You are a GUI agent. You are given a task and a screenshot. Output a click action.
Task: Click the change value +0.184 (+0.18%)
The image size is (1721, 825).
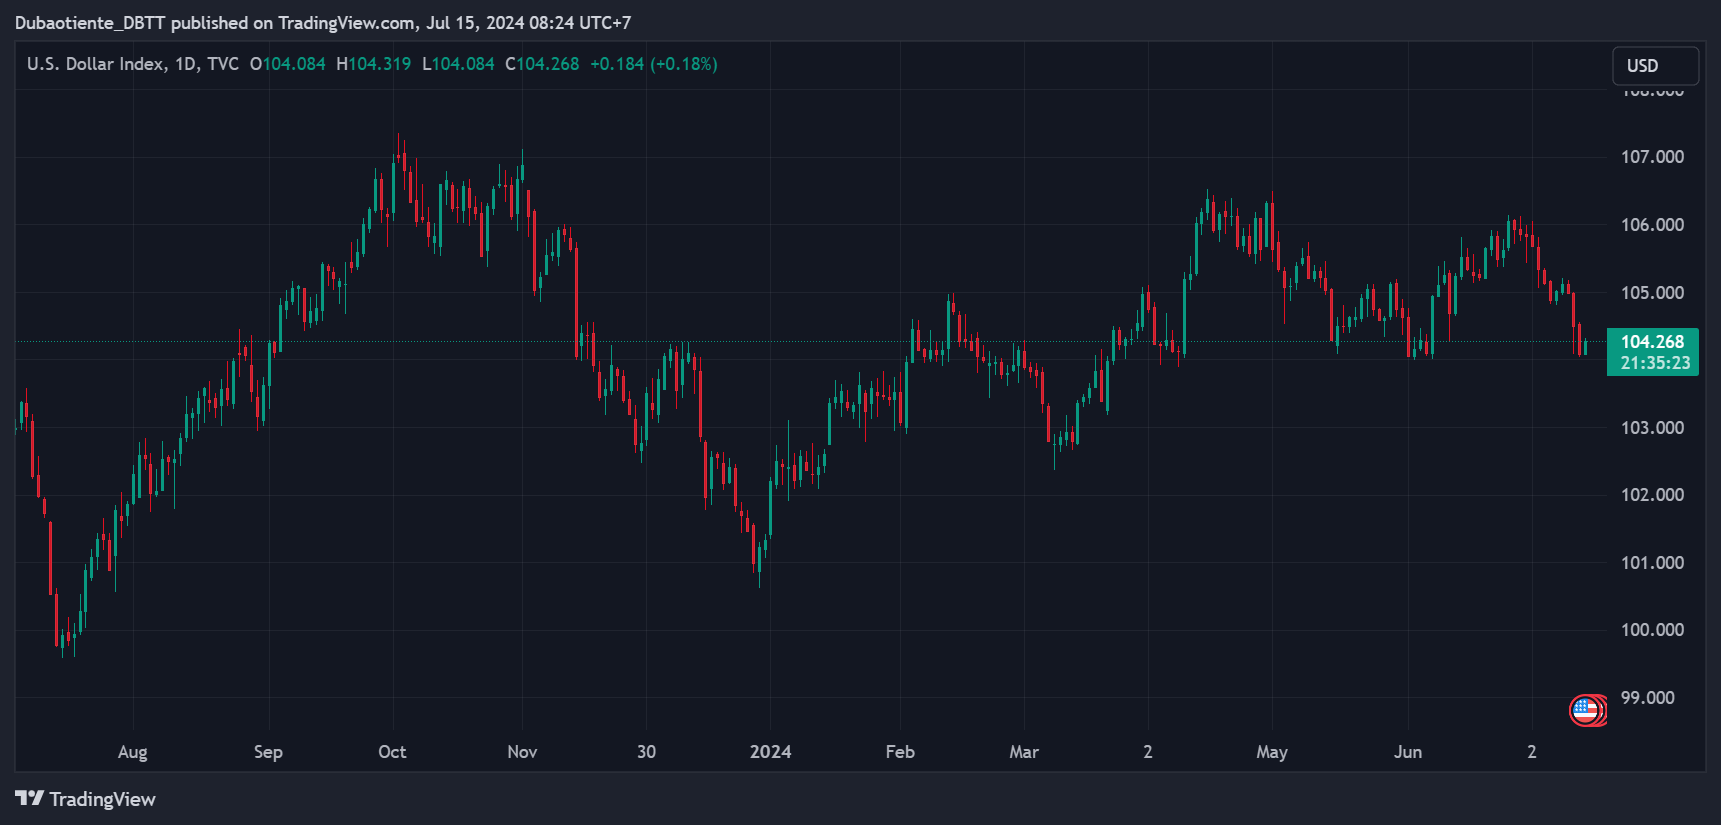(654, 64)
